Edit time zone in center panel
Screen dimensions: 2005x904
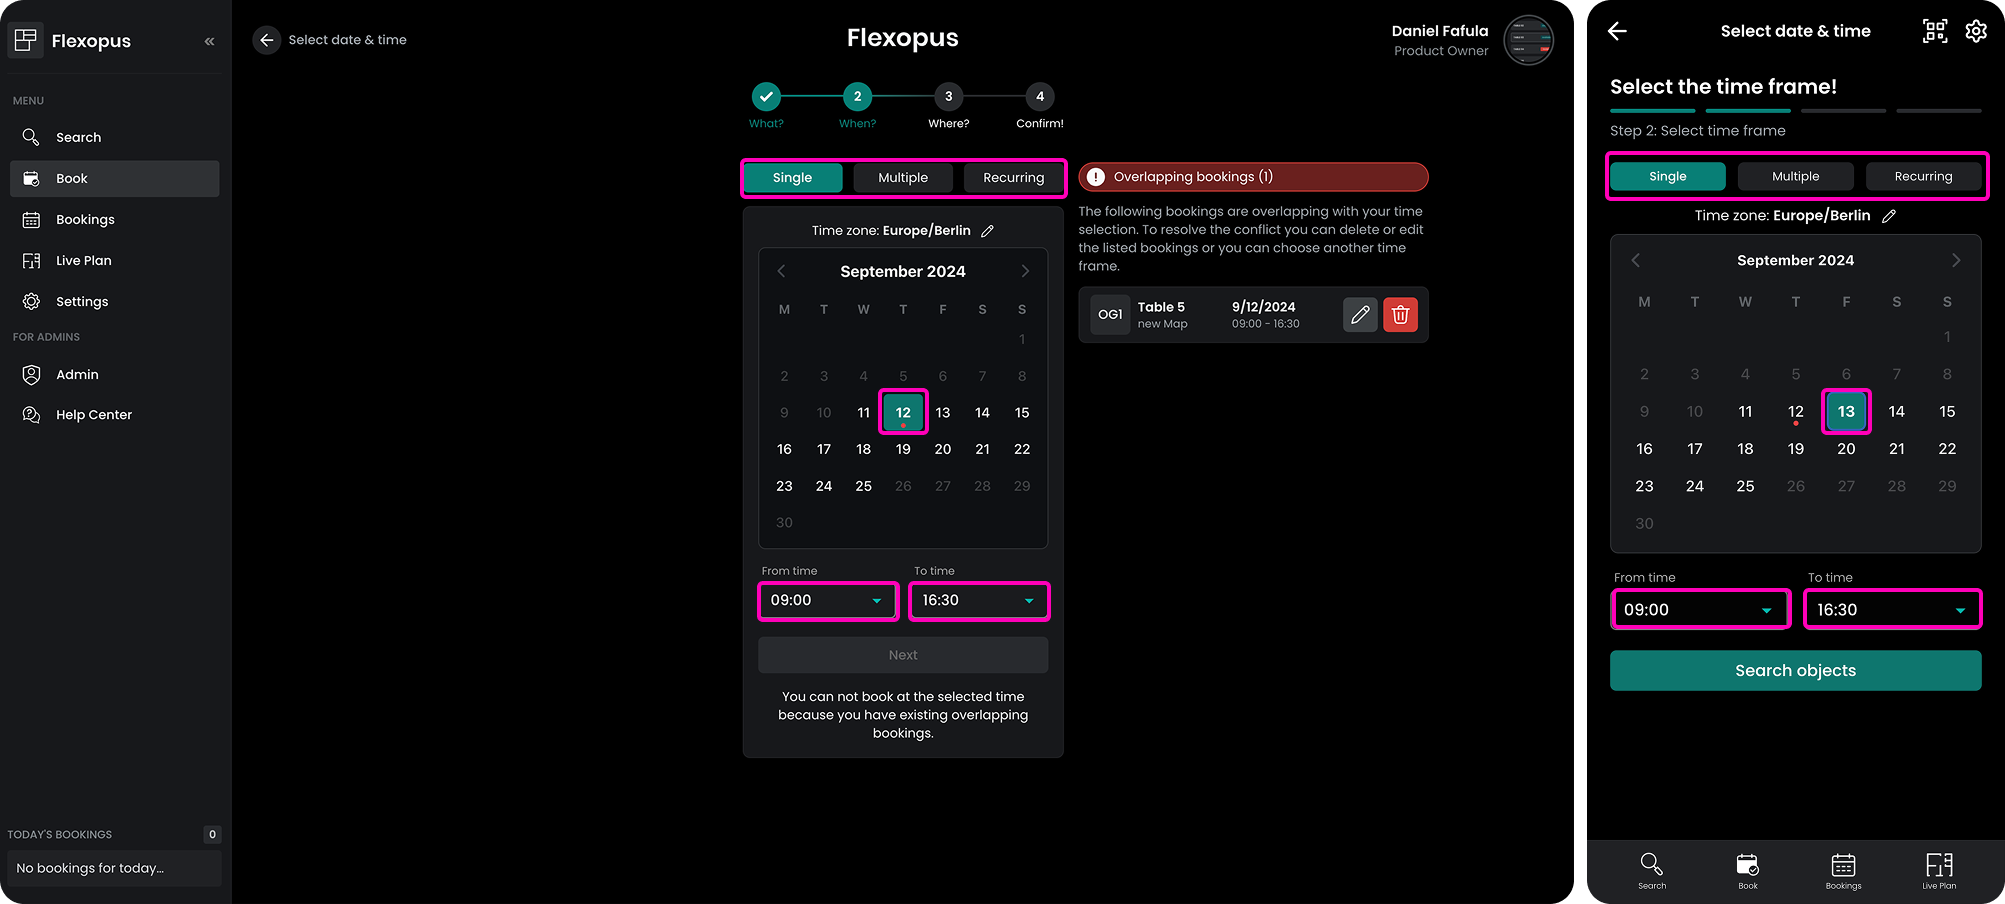(987, 231)
